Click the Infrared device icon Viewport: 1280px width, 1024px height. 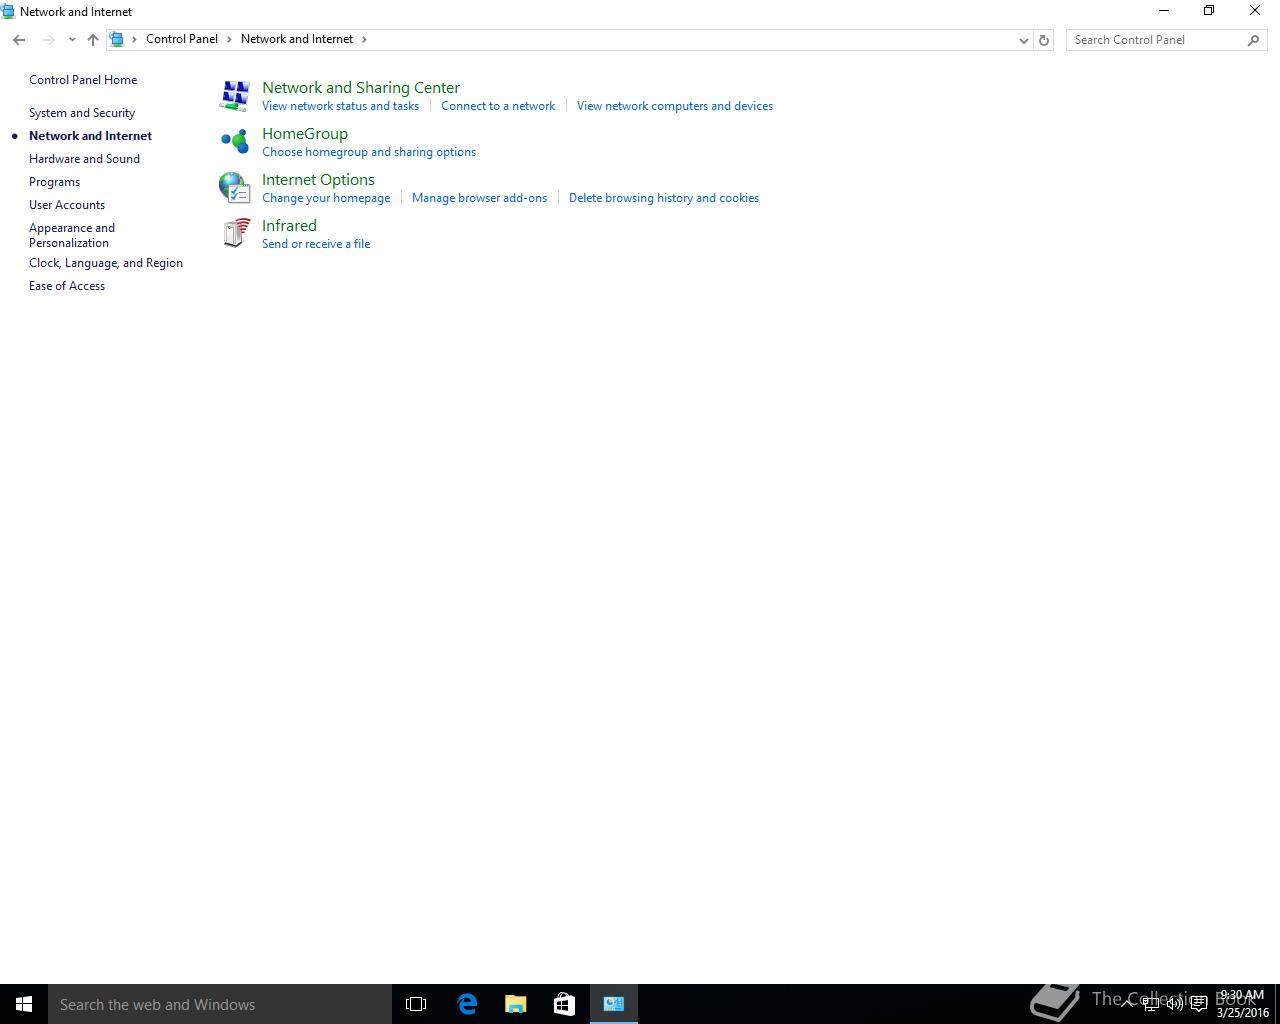tap(235, 233)
